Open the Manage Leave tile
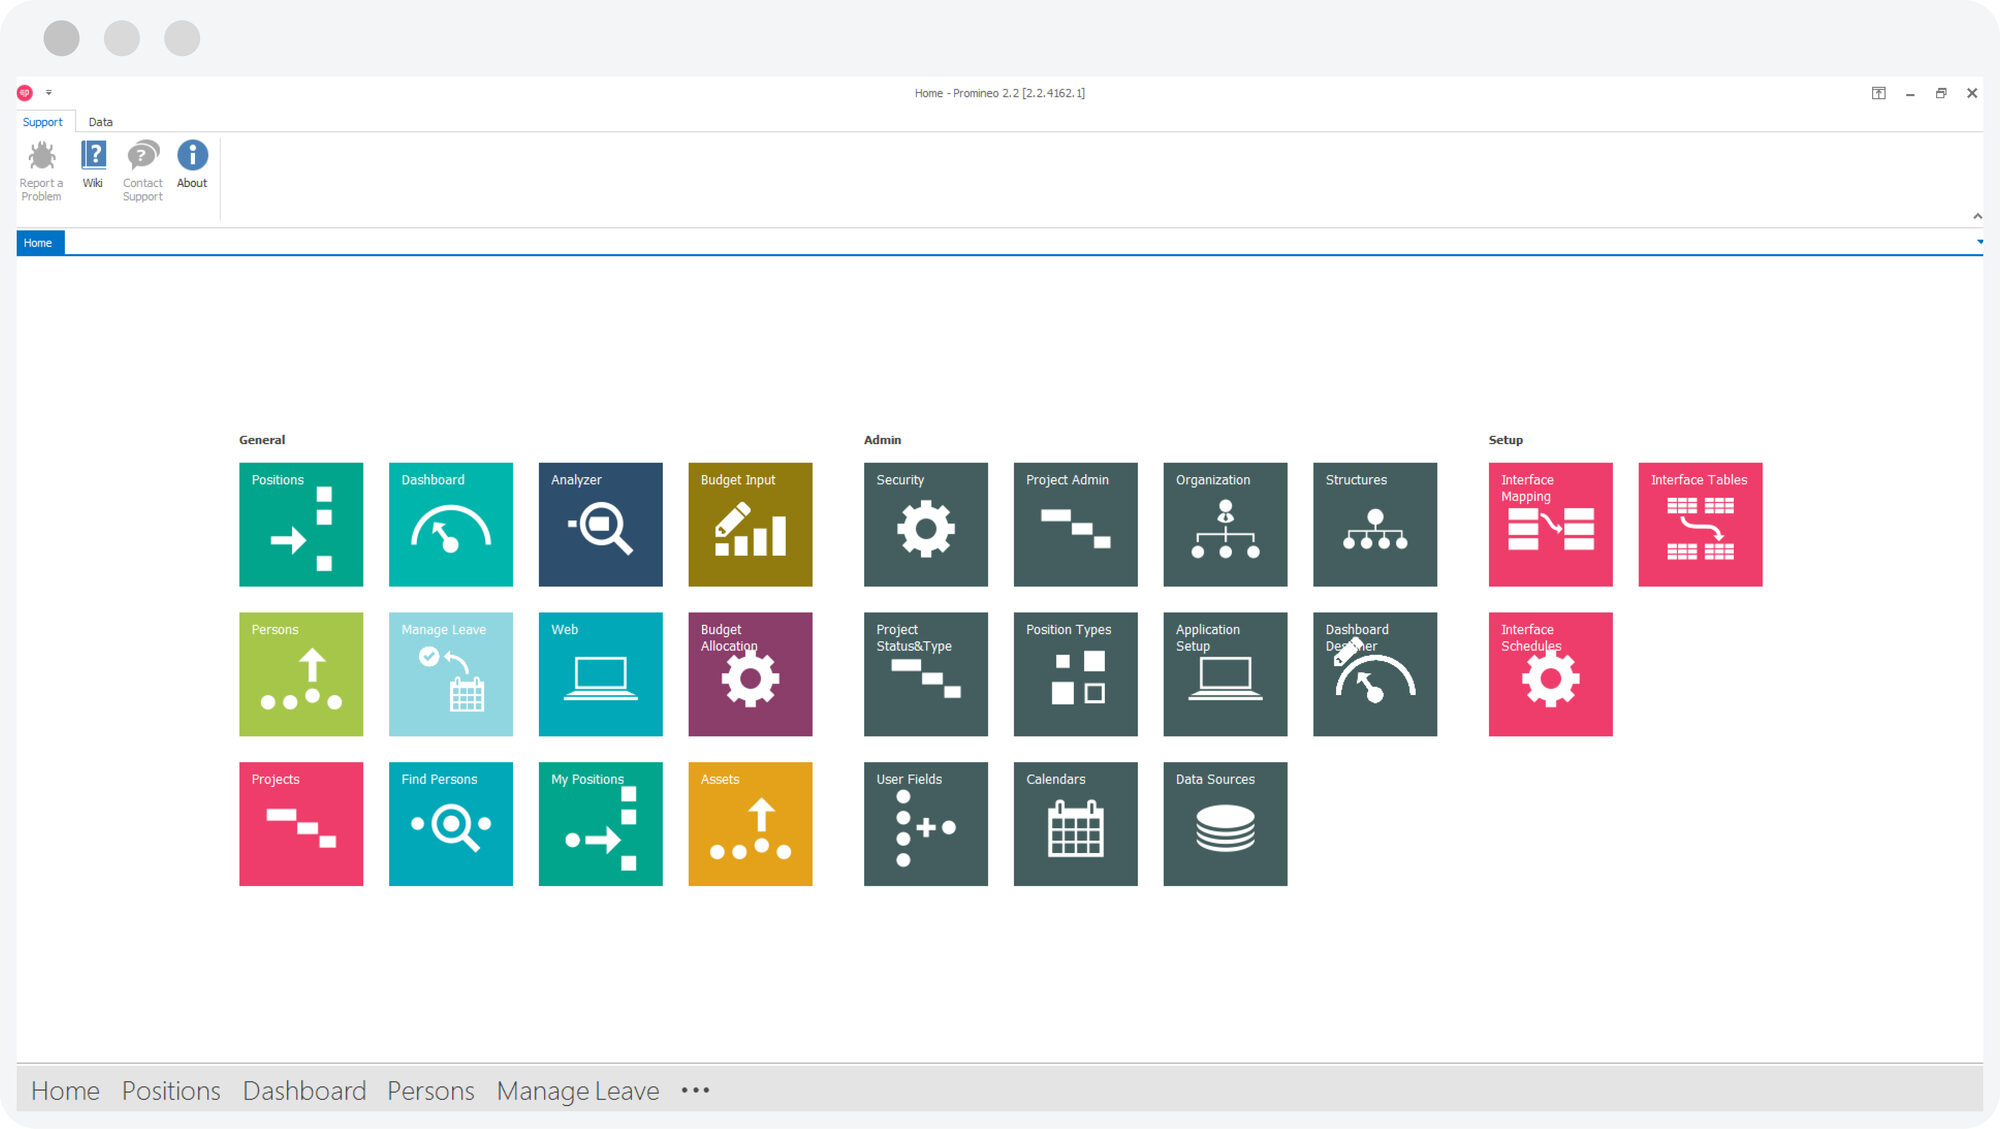 pyautogui.click(x=451, y=674)
